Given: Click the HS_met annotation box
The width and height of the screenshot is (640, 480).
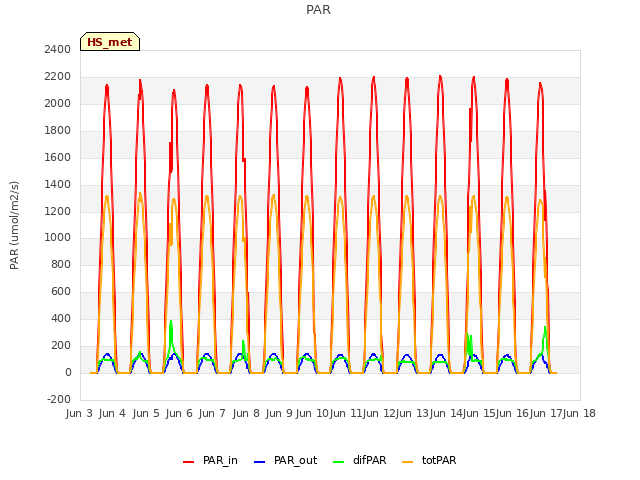Looking at the screenshot, I should [110, 42].
